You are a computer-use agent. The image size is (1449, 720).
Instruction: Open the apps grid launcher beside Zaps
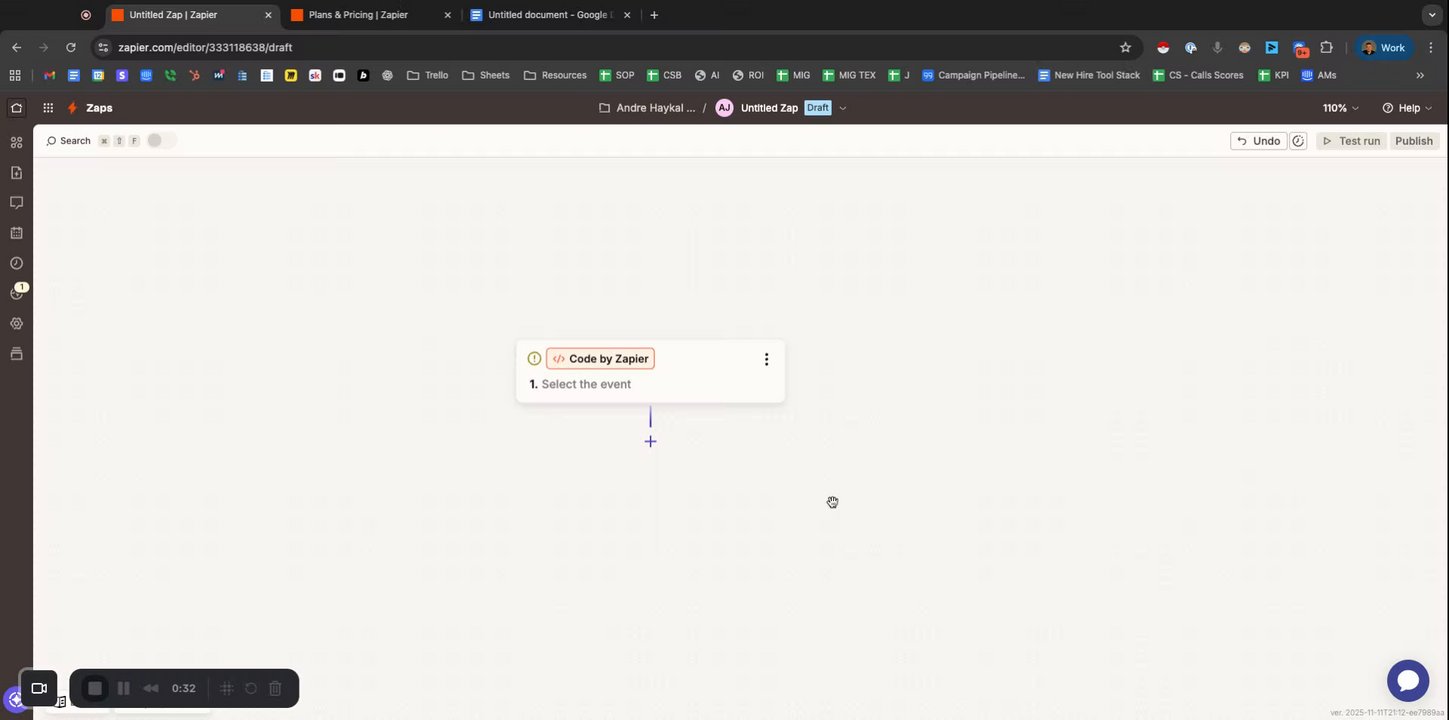click(x=48, y=108)
